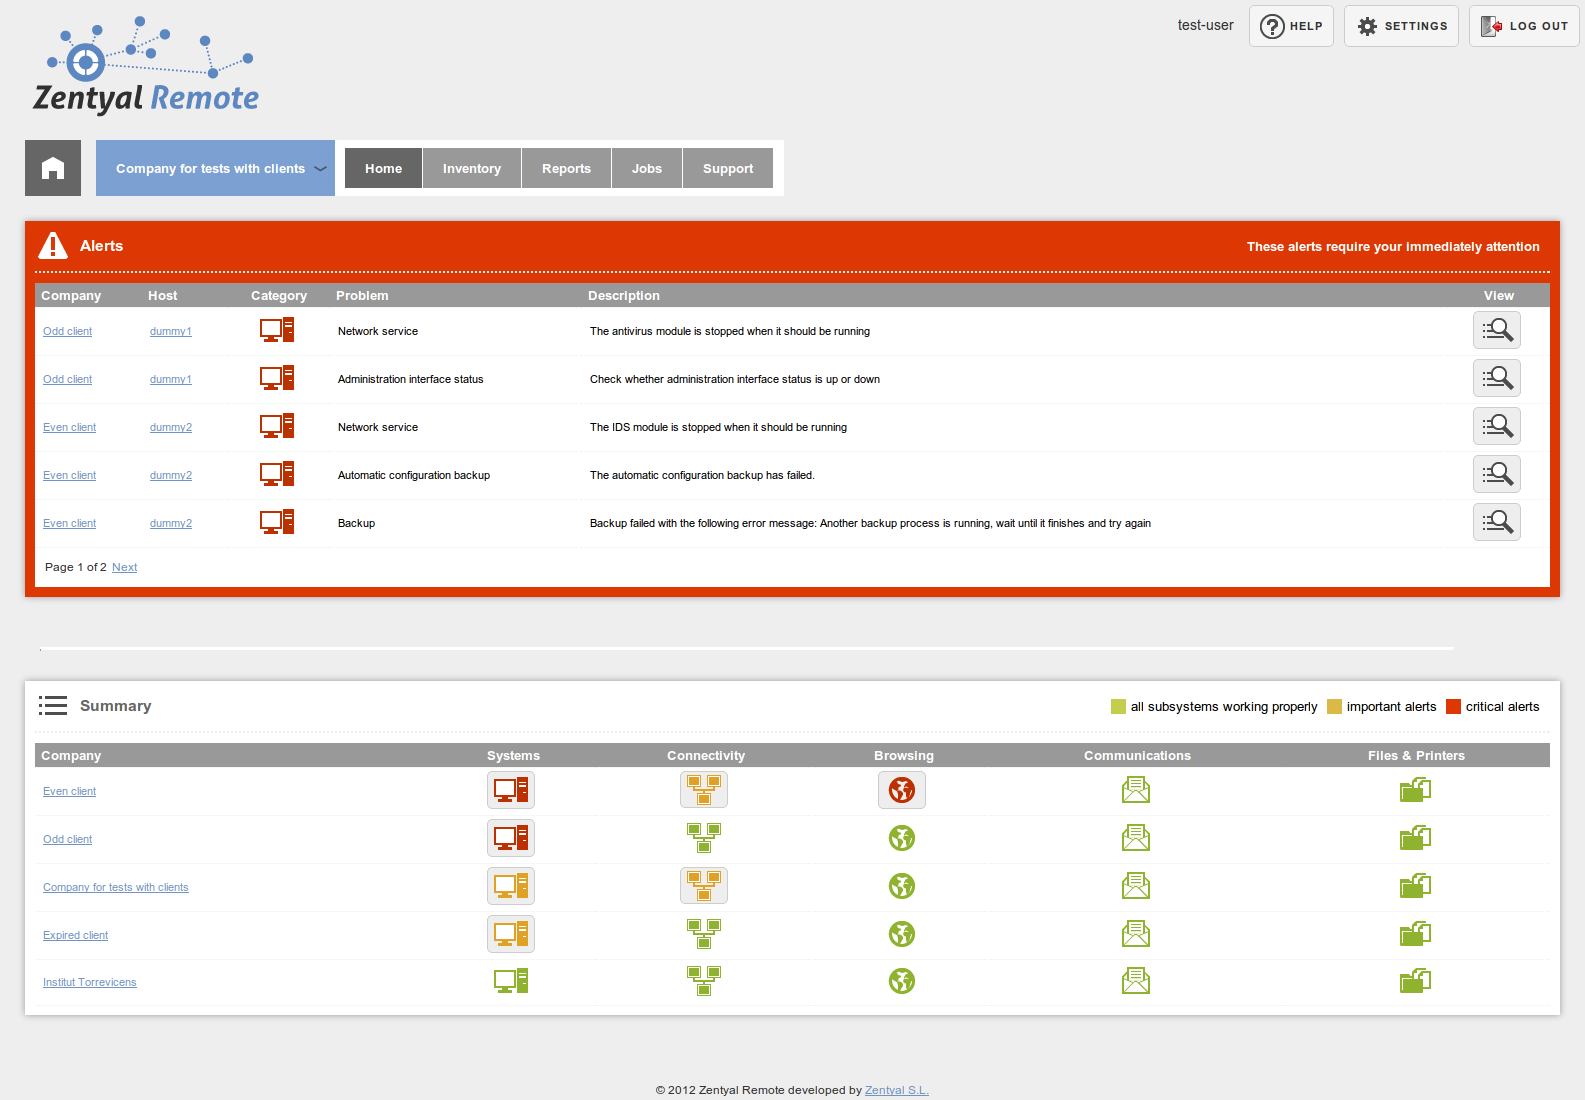Open Odd client Connectivity status icon
The height and width of the screenshot is (1100, 1585).
tap(704, 838)
